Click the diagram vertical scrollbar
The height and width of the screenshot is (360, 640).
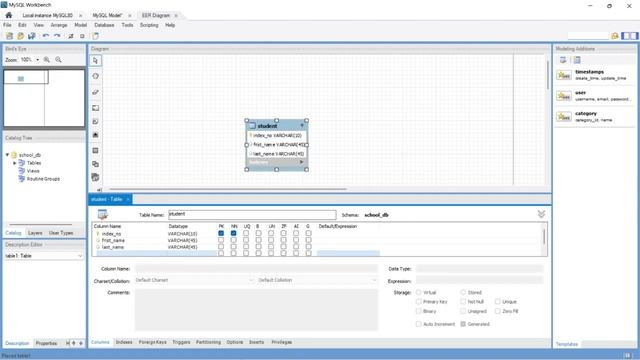pyautogui.click(x=547, y=75)
